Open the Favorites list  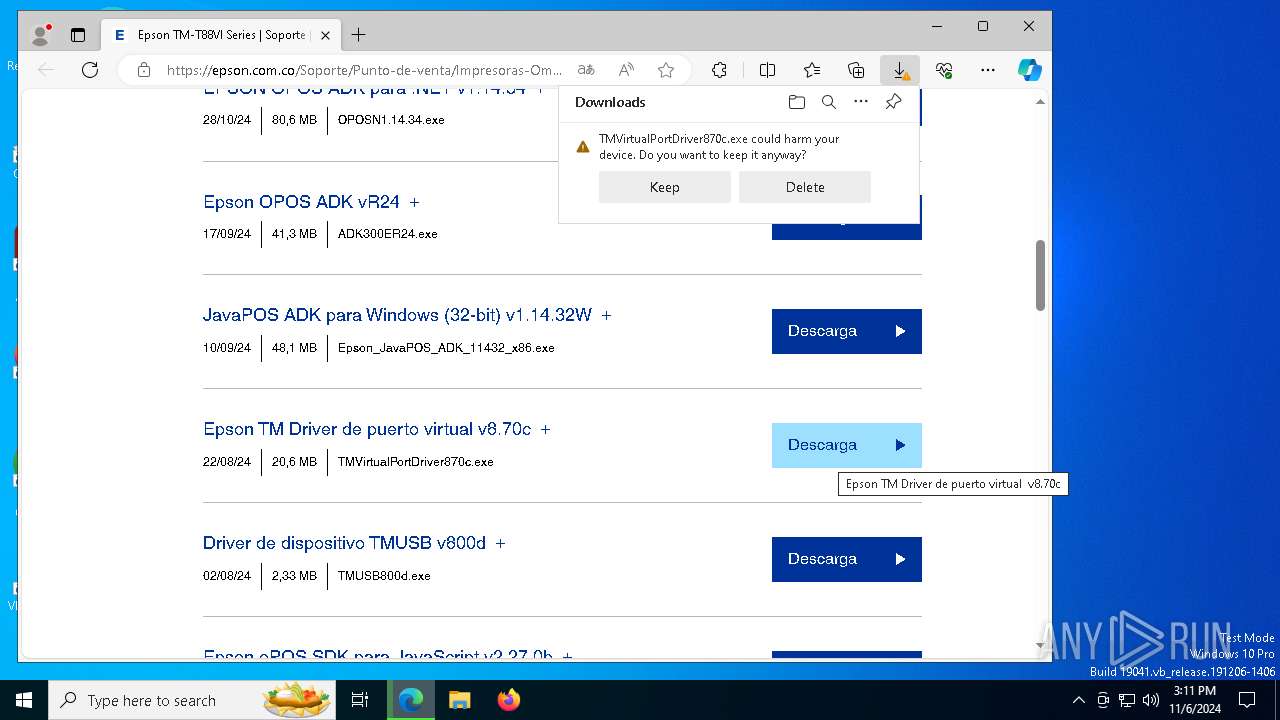point(812,70)
